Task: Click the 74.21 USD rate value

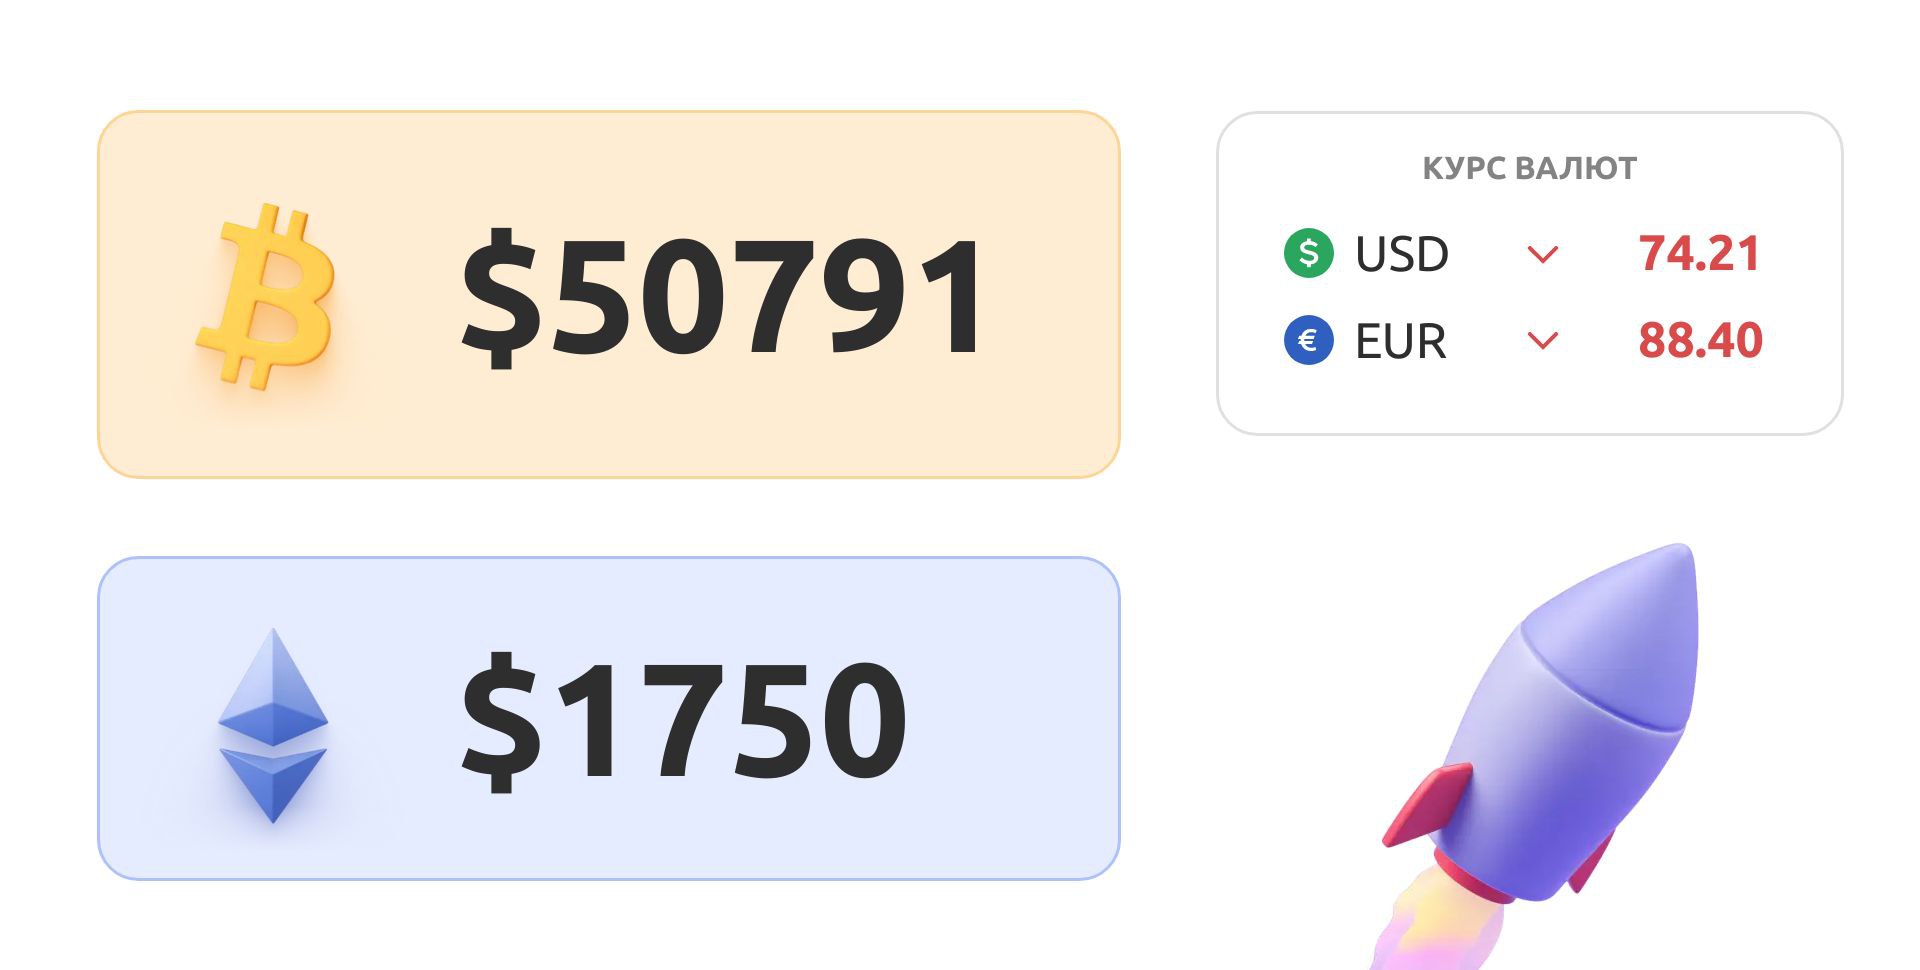Action: [1699, 253]
